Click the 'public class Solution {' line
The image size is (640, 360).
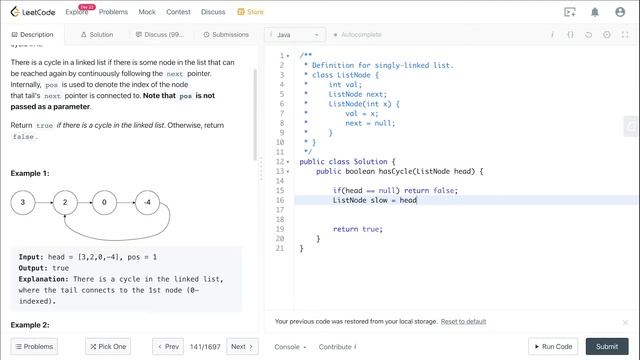coord(347,162)
